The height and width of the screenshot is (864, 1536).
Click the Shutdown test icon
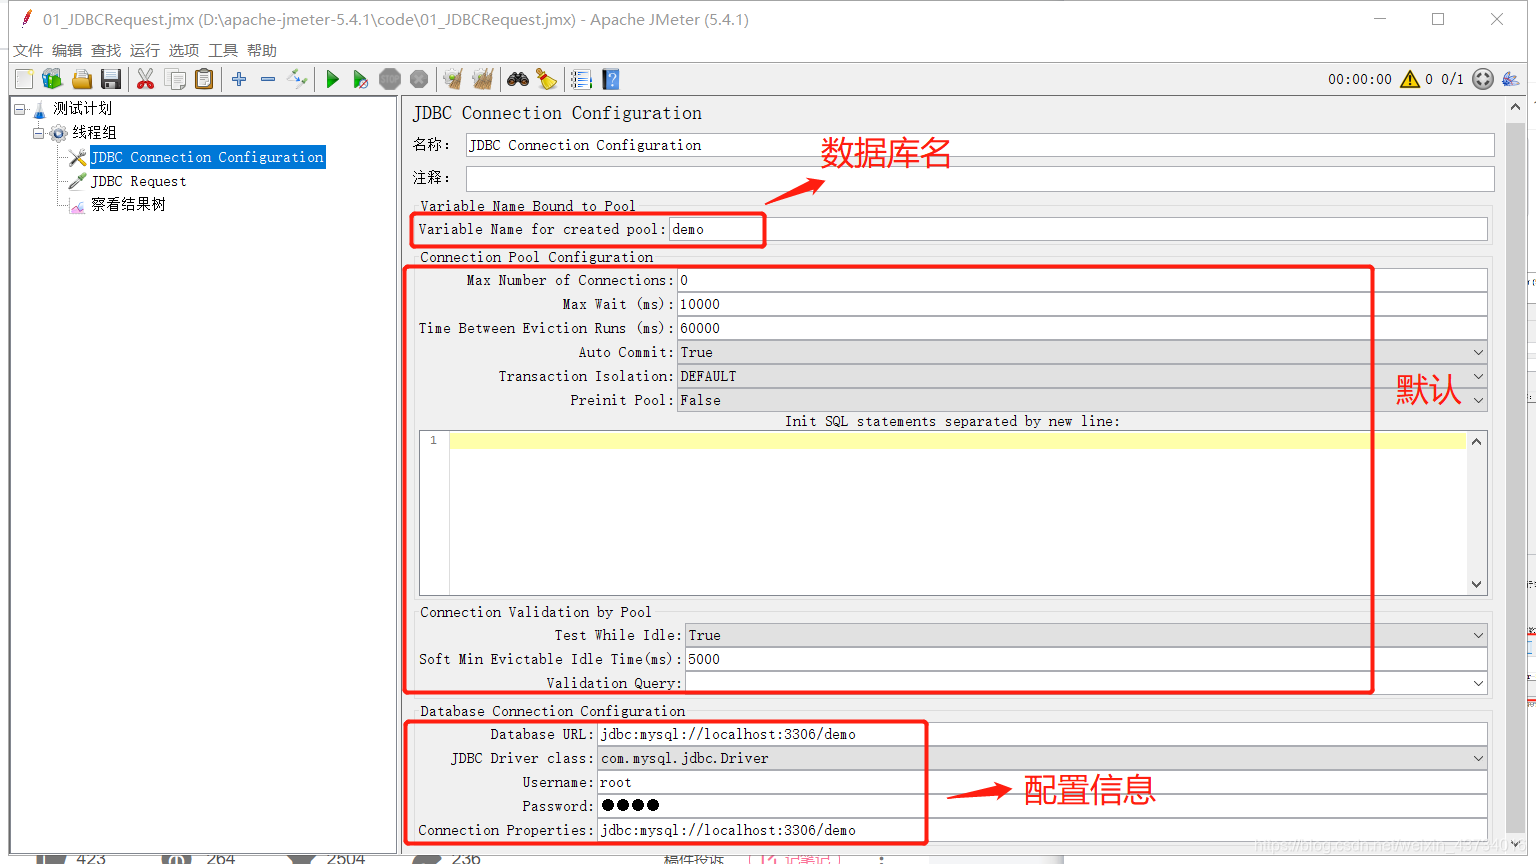pos(419,79)
